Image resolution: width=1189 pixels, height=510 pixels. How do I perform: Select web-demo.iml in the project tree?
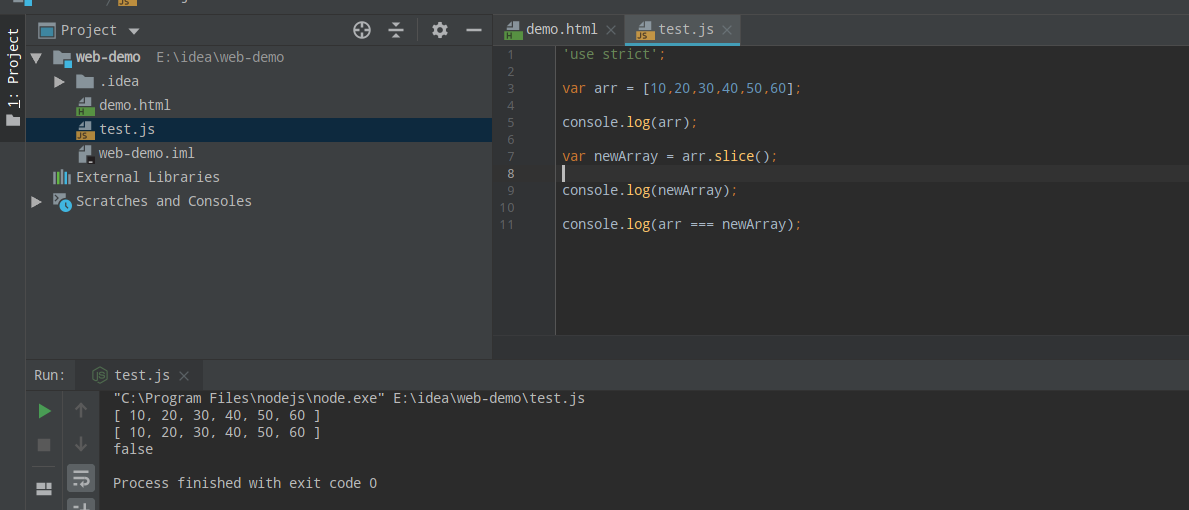[x=146, y=153]
